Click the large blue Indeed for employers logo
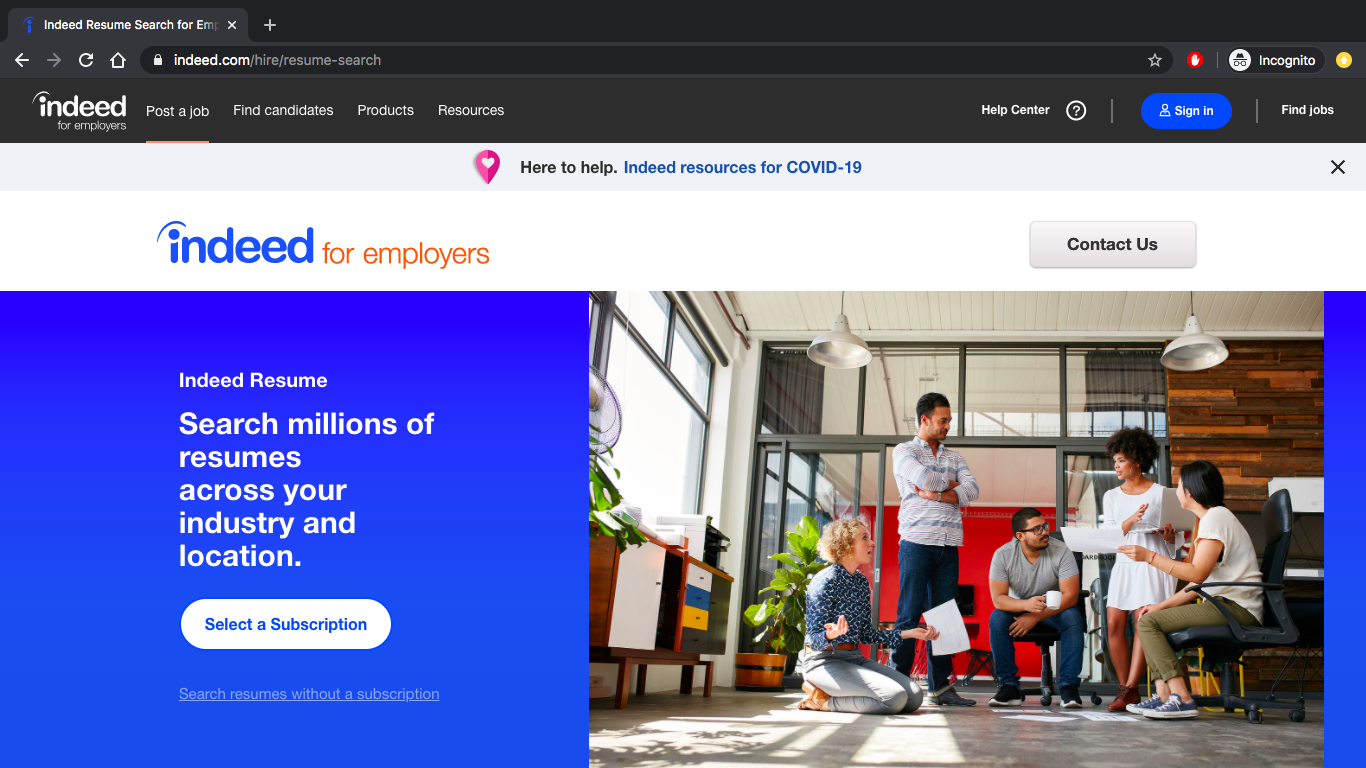Image resolution: width=1366 pixels, height=768 pixels. (323, 245)
